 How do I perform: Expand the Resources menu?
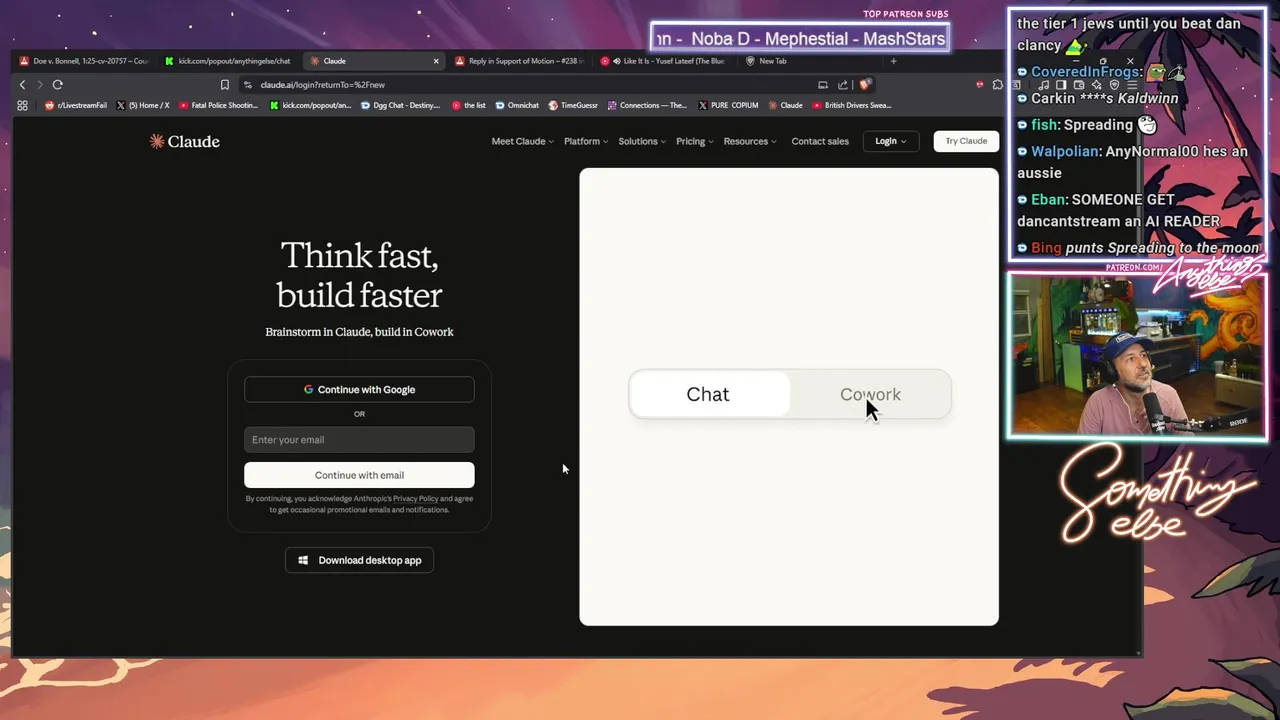click(750, 141)
